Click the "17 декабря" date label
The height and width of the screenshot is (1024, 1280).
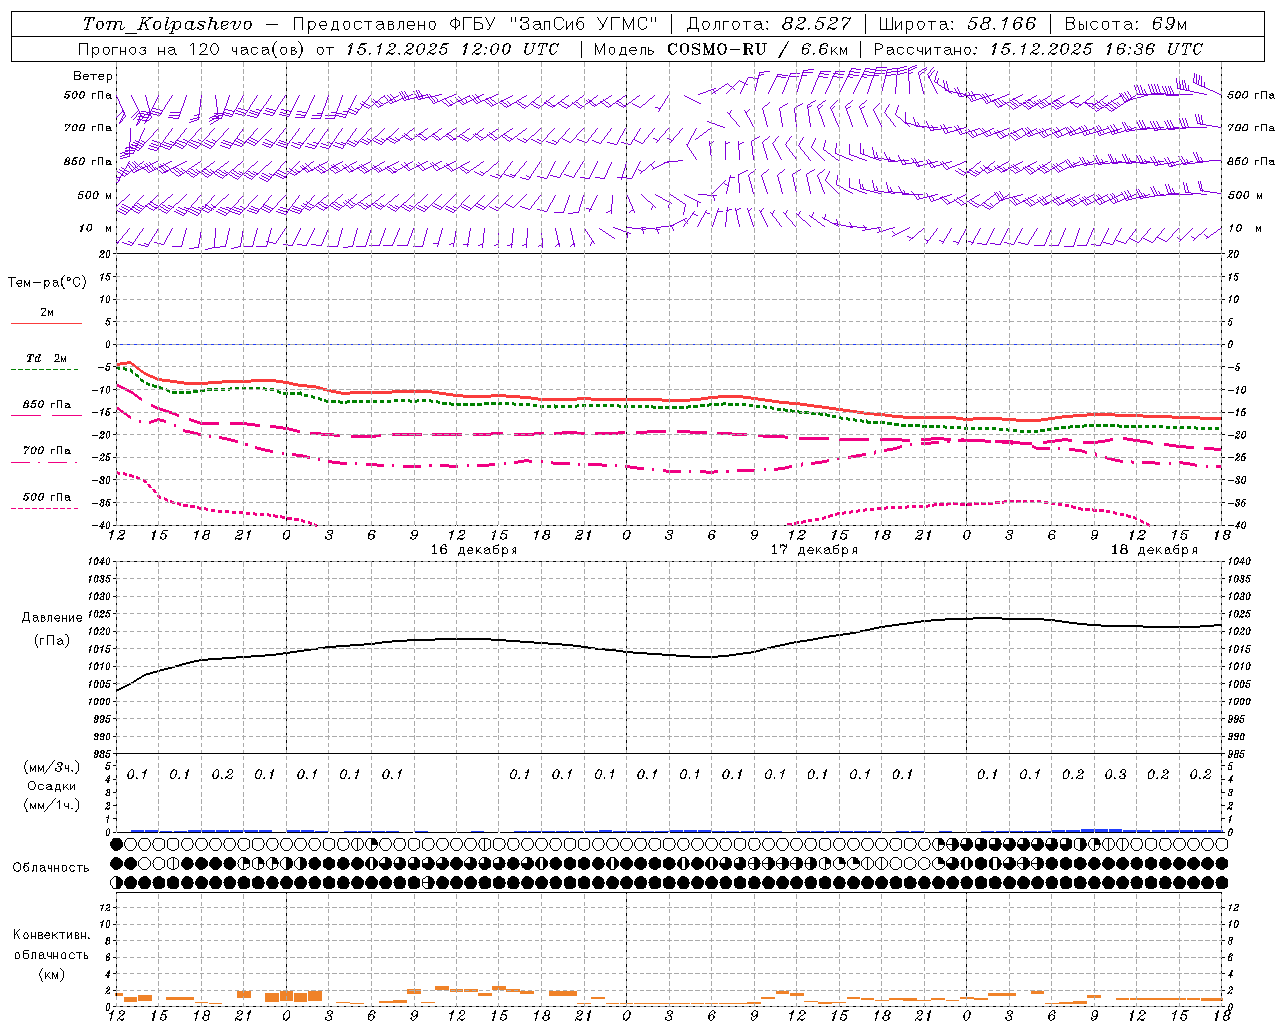[813, 550]
